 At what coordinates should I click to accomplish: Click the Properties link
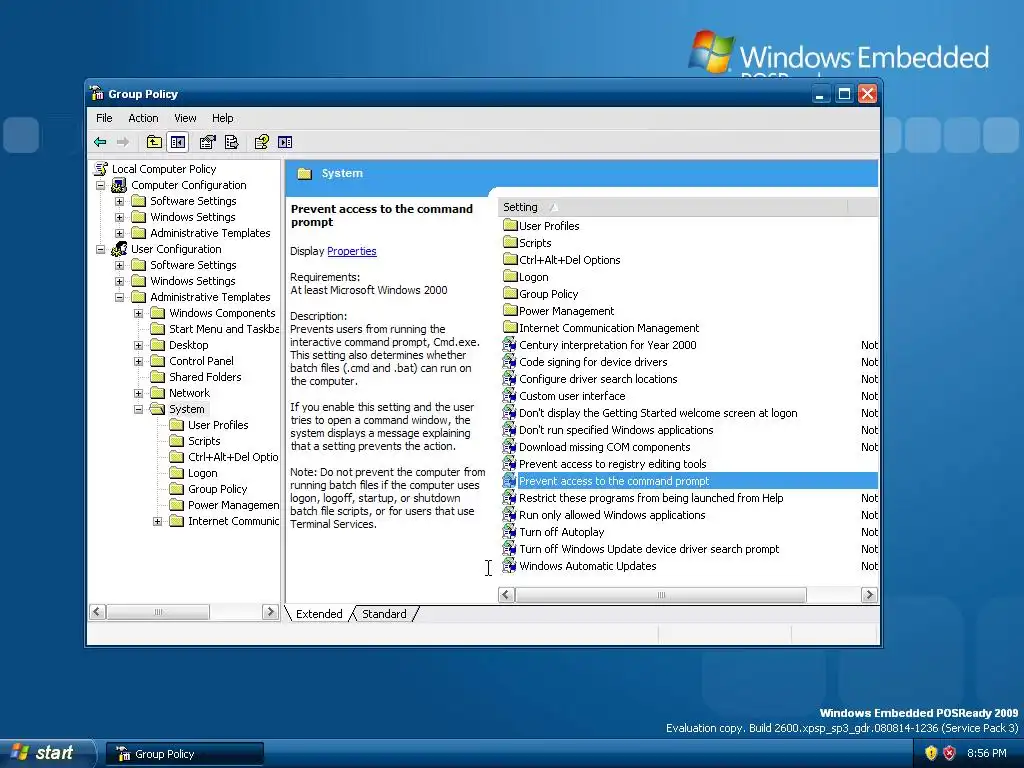tap(351, 251)
